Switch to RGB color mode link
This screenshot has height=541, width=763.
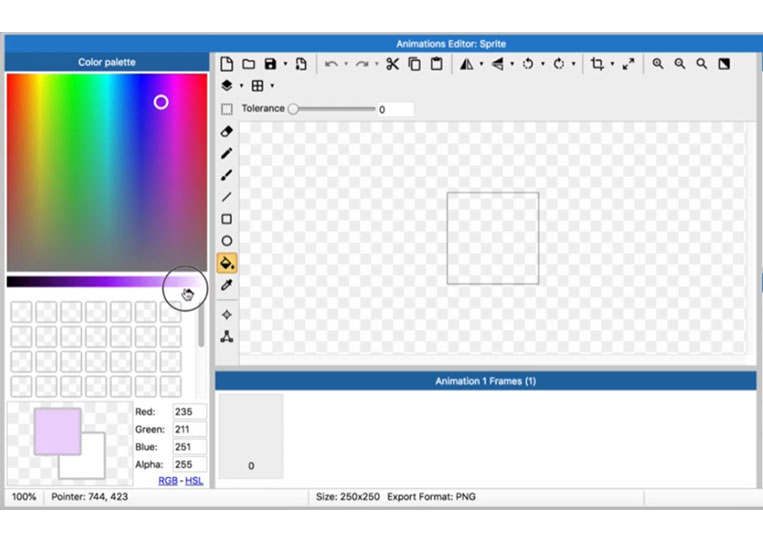point(168,481)
